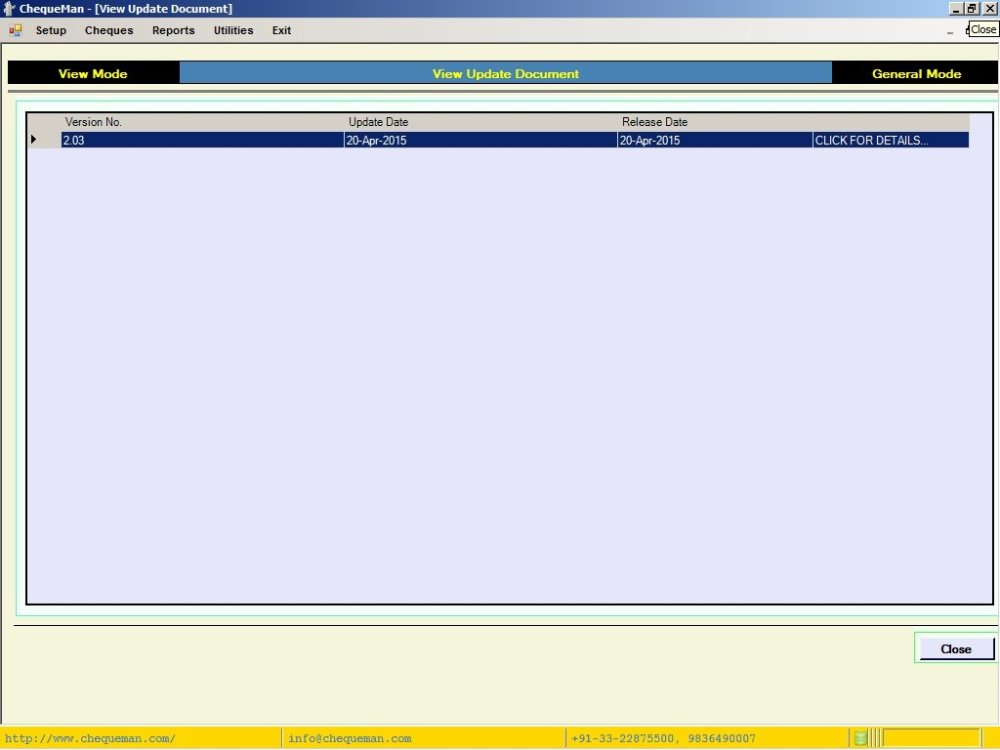Click the Close button at bottom right
Screen dimensions: 1000x750
click(955, 649)
